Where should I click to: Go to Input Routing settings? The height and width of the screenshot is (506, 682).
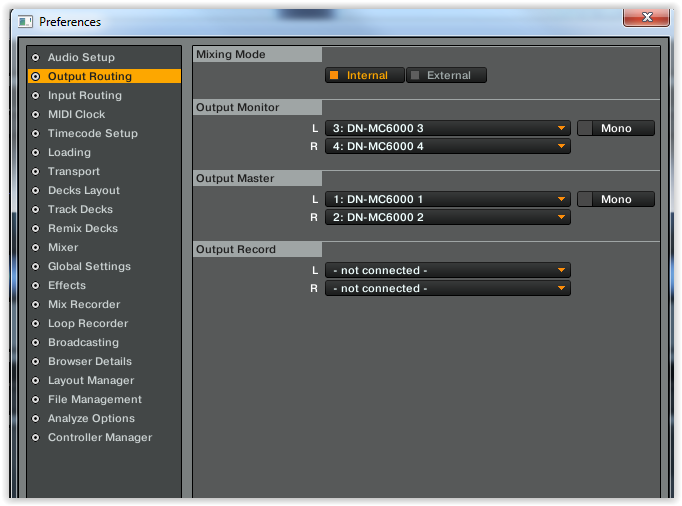84,96
